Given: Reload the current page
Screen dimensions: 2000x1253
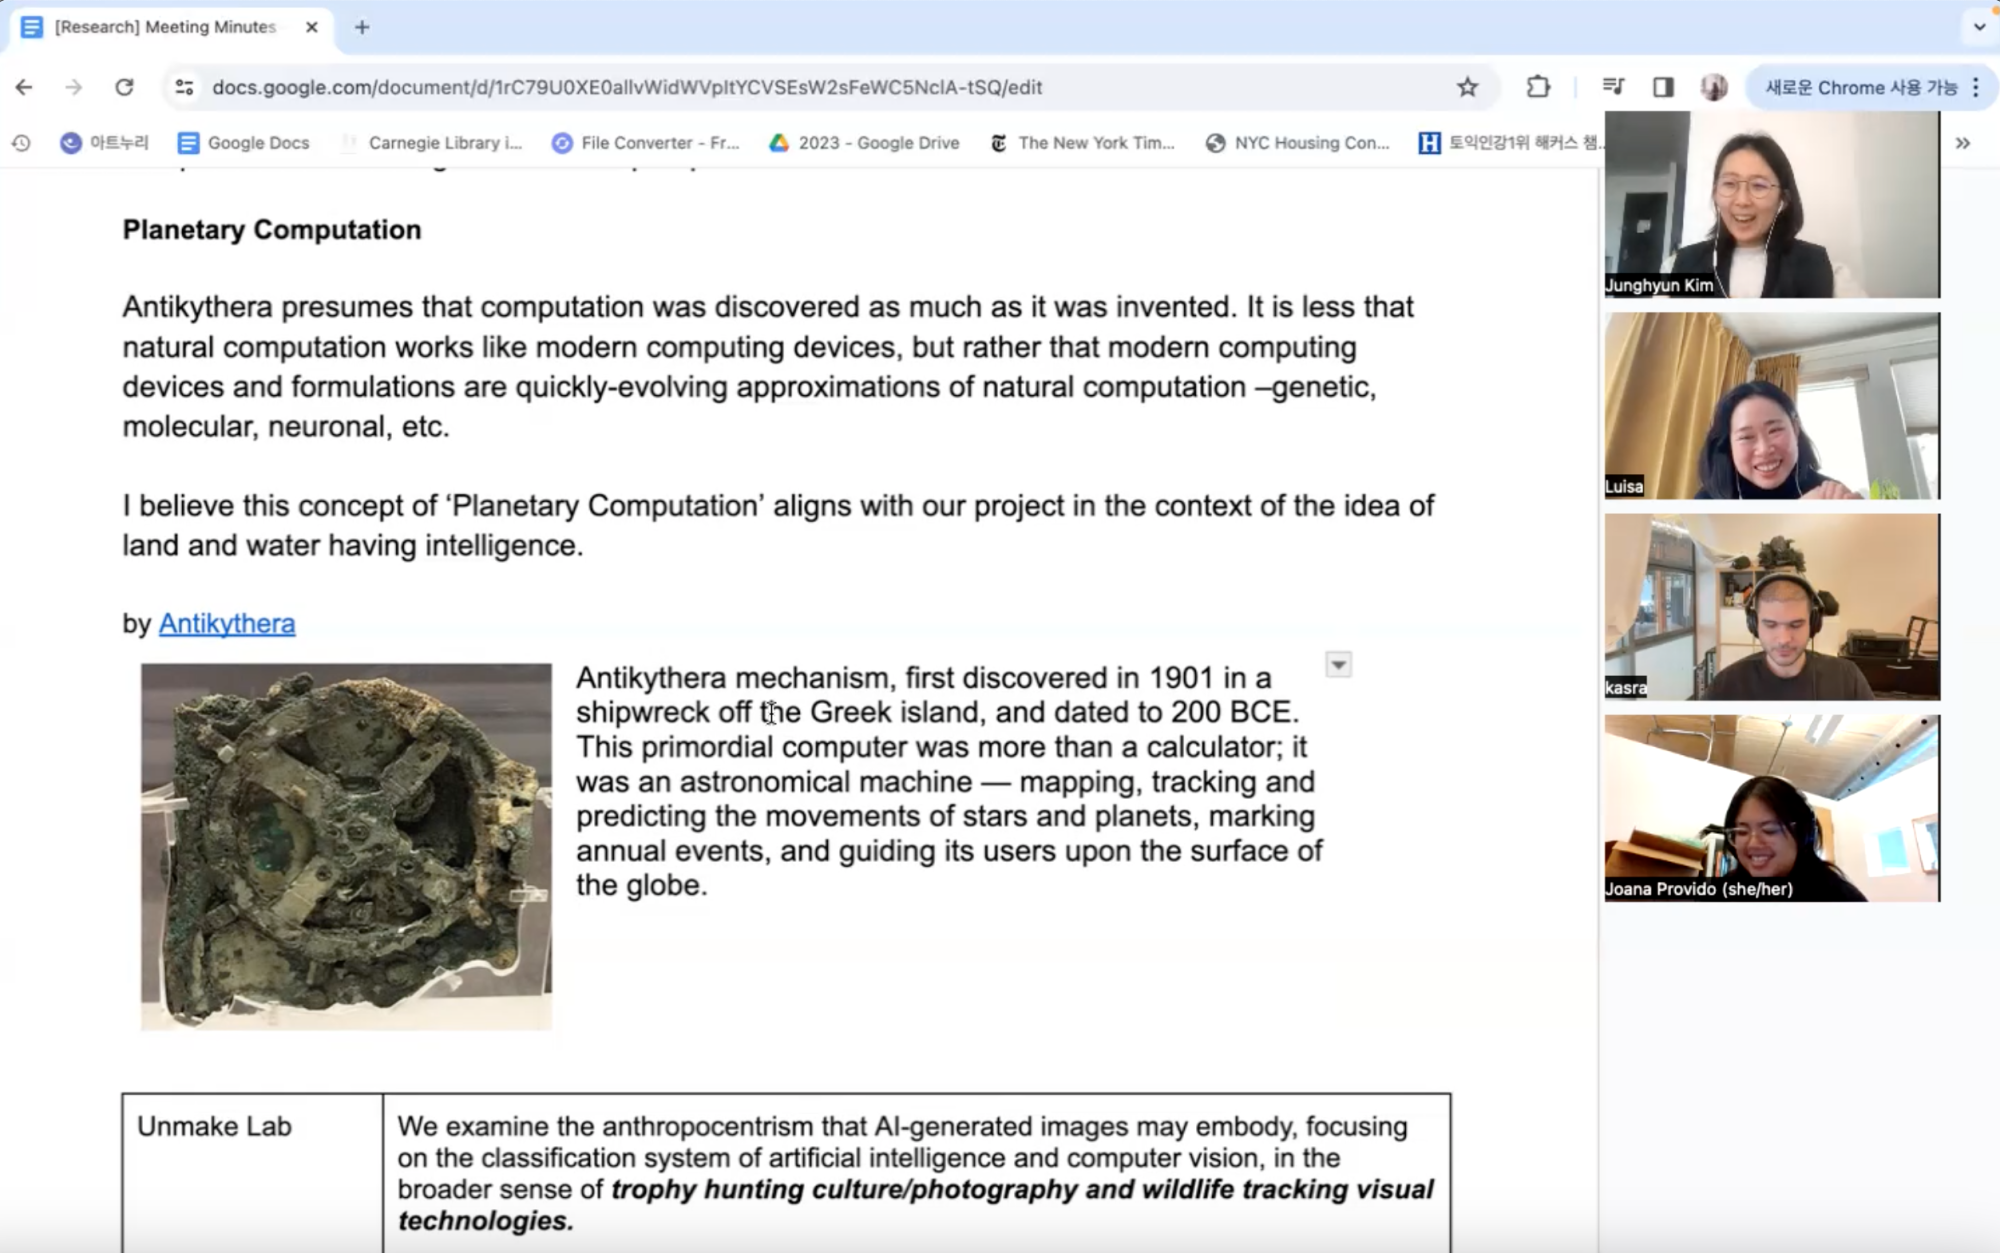Looking at the screenshot, I should (124, 87).
